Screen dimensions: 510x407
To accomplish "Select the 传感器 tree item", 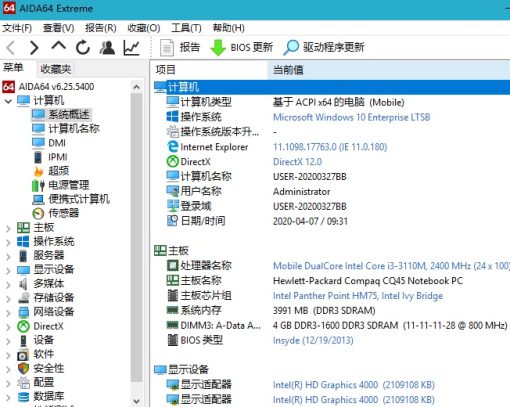I will pos(63,213).
